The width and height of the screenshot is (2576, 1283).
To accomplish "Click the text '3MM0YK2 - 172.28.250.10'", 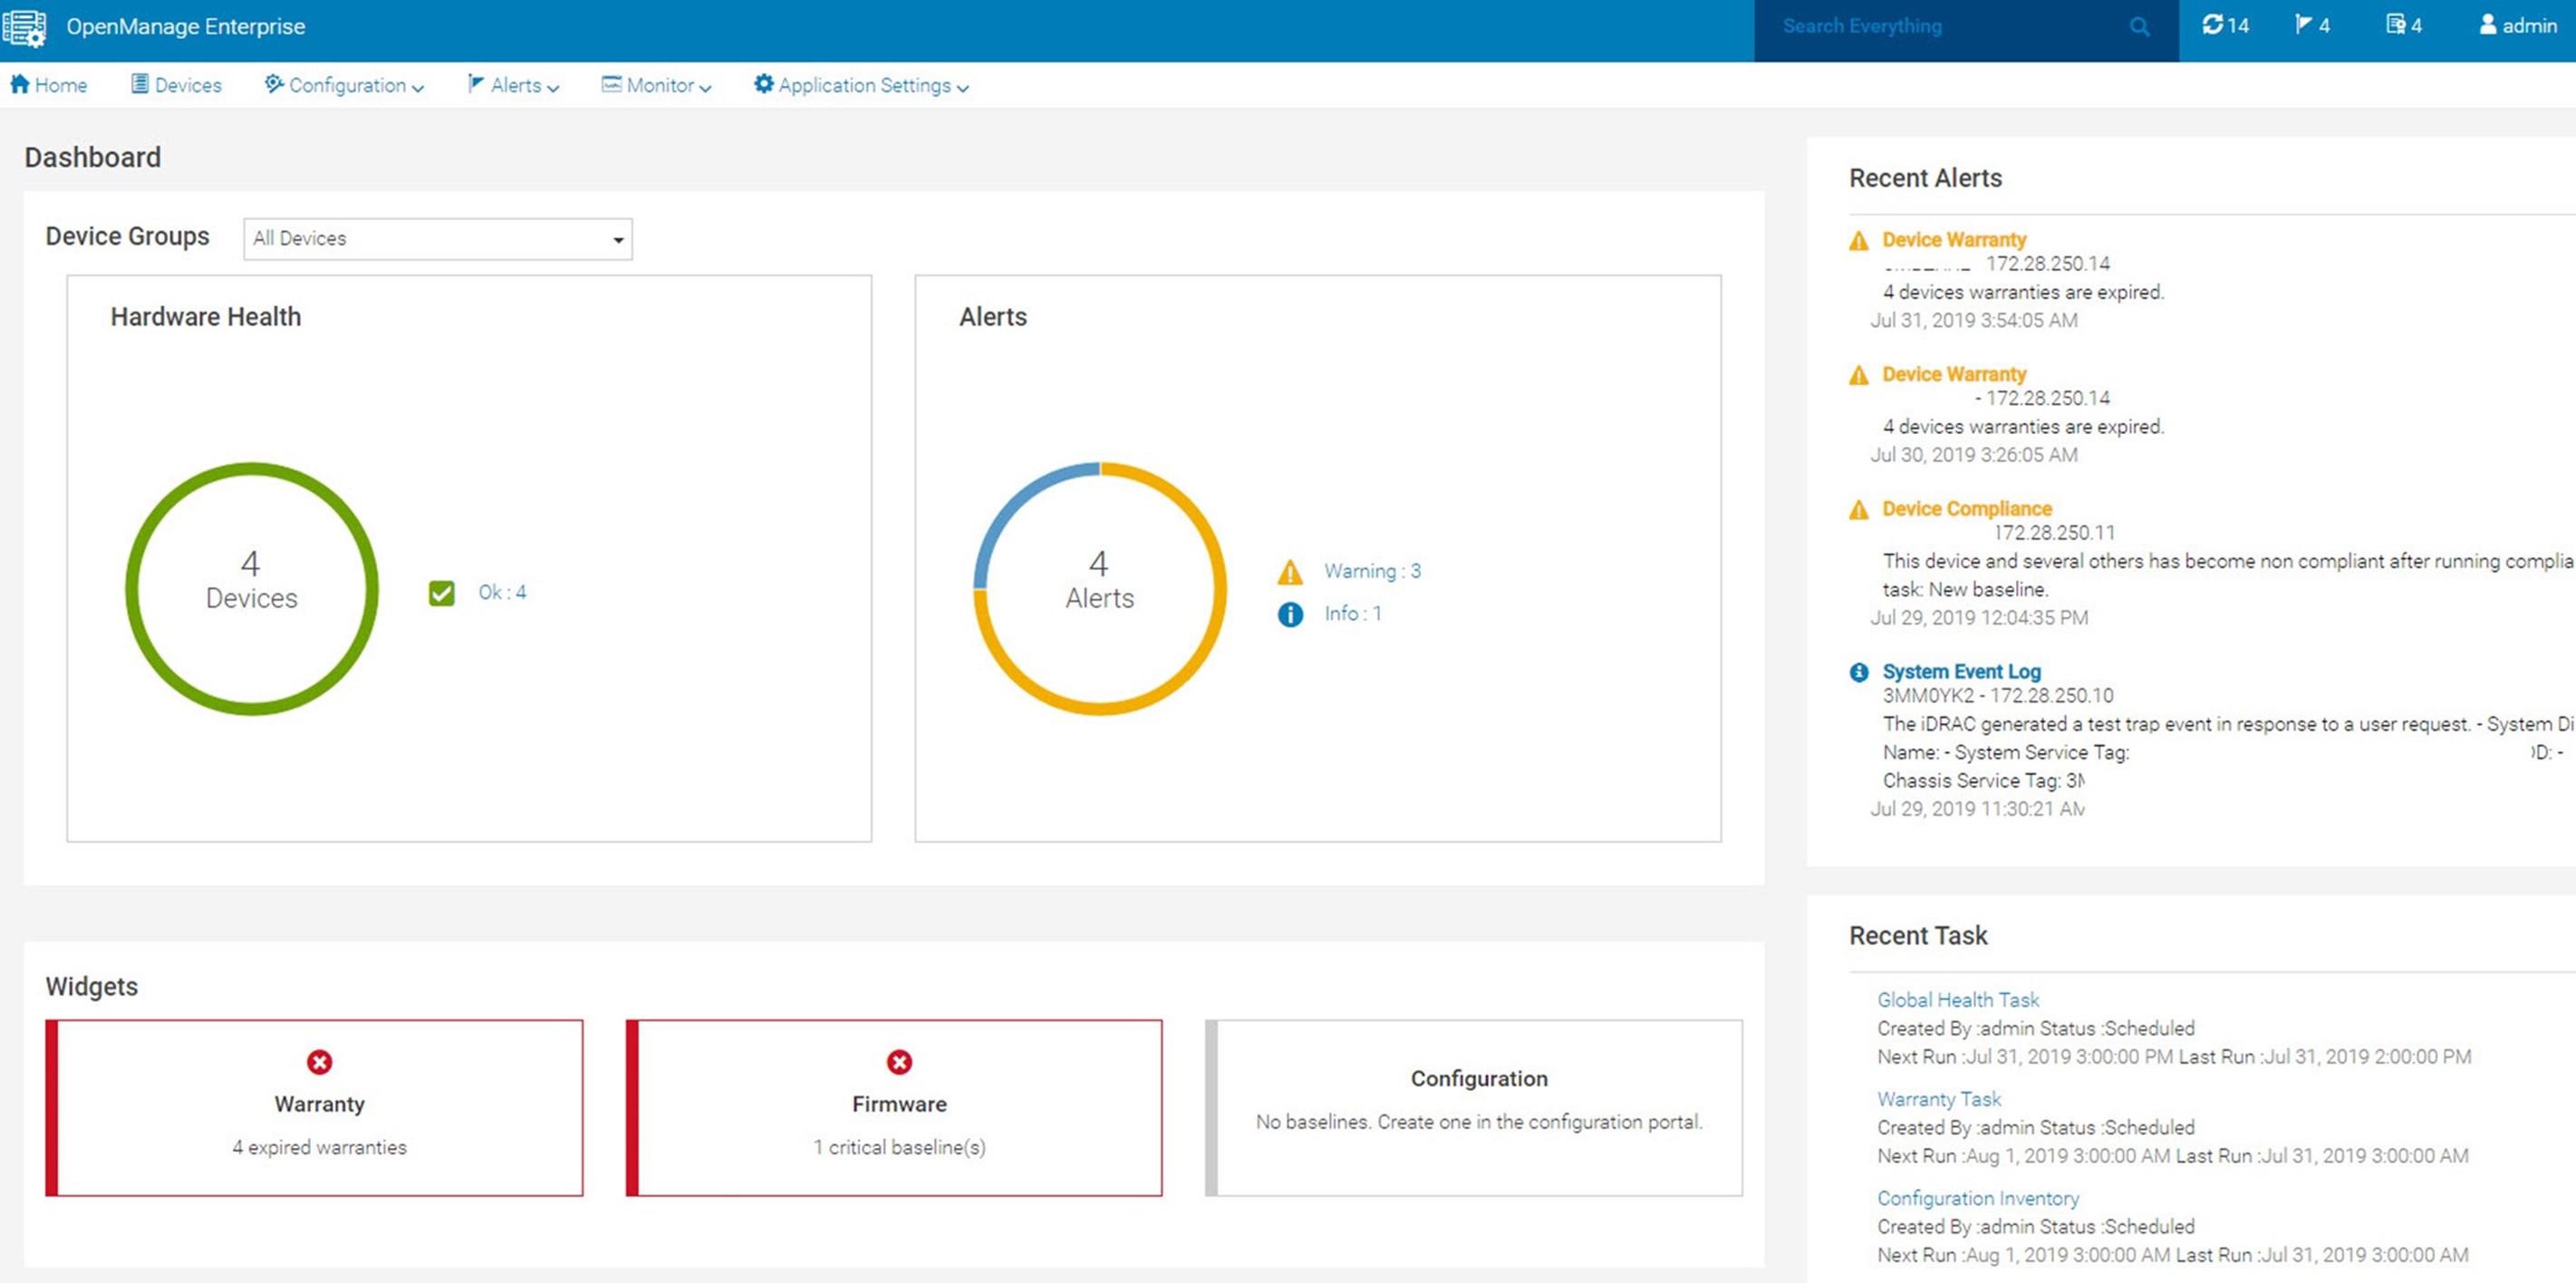I will point(1998,695).
